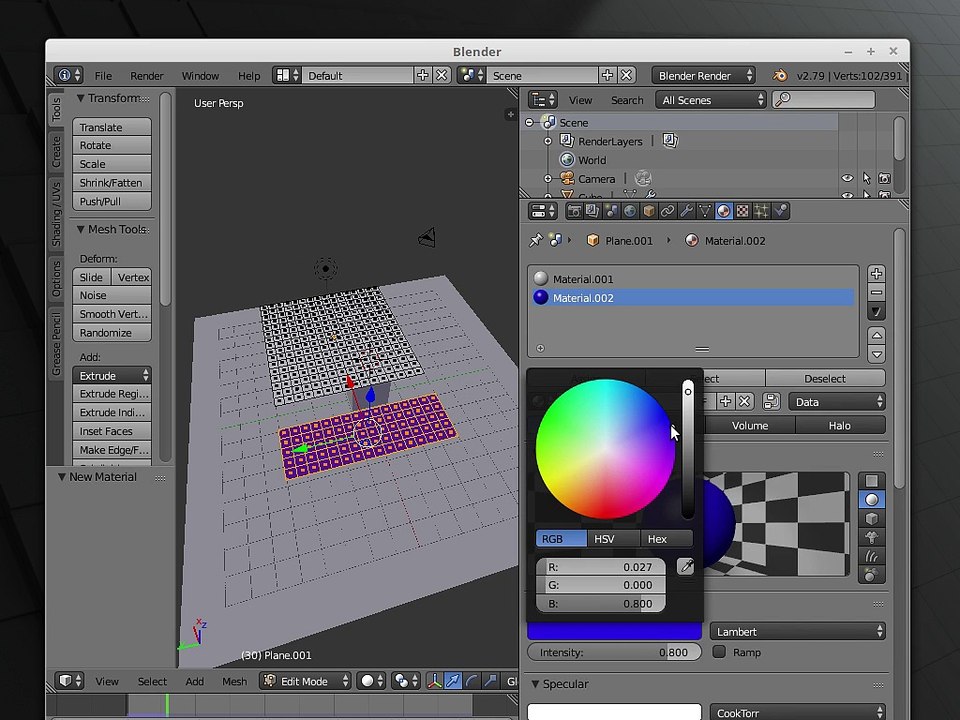Collapse the Transform panel triangle
960x720 pixels.
pos(80,98)
